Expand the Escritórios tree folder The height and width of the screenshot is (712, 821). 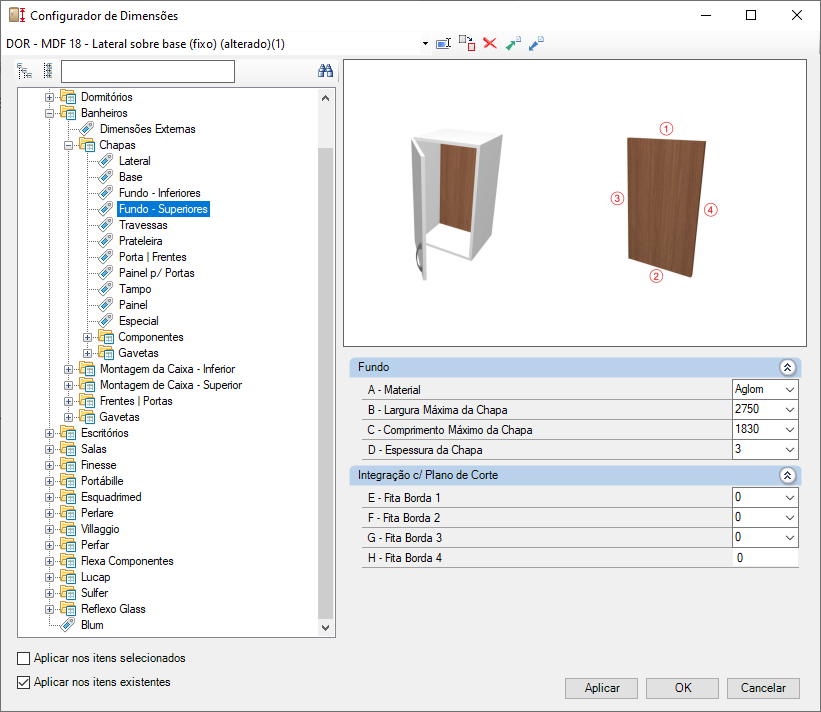click(49, 433)
